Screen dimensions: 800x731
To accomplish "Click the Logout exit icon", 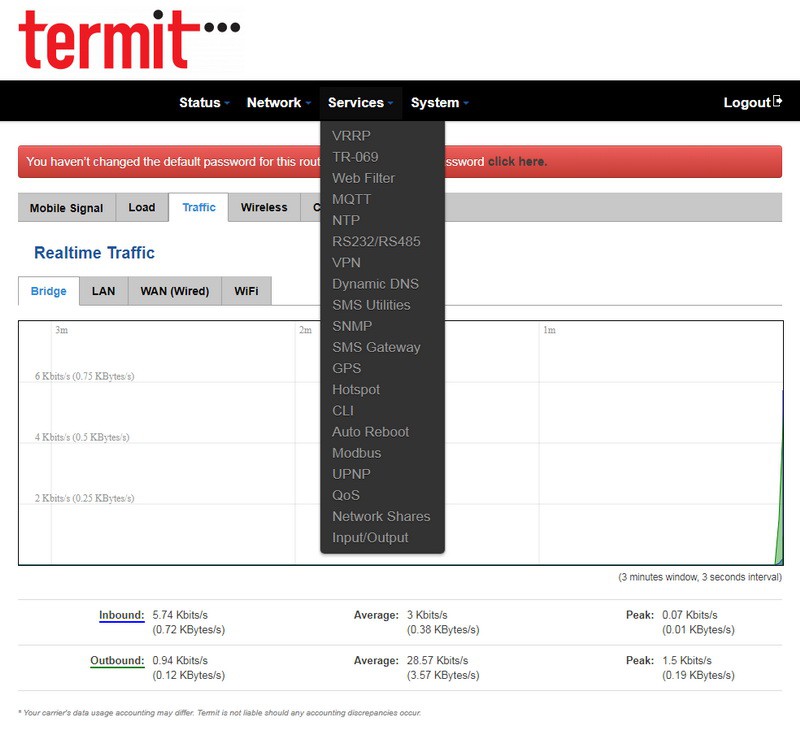I will (x=777, y=102).
